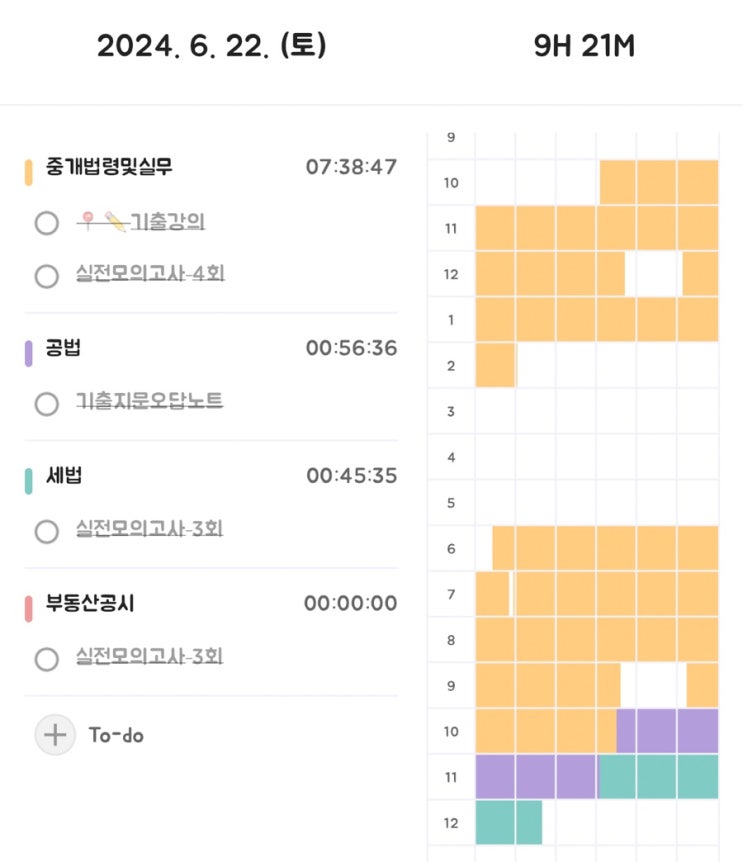The image size is (743, 862).
Task: Click the 00:56:36 timer for 공법
Action: pyautogui.click(x=351, y=349)
